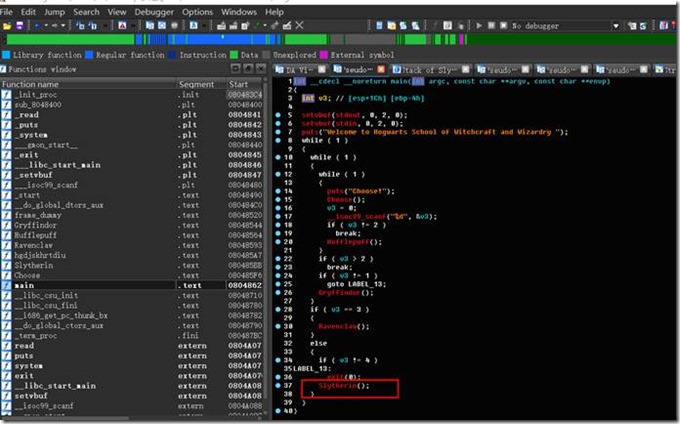
Task: Click the Save database disk icon
Action: [20, 26]
